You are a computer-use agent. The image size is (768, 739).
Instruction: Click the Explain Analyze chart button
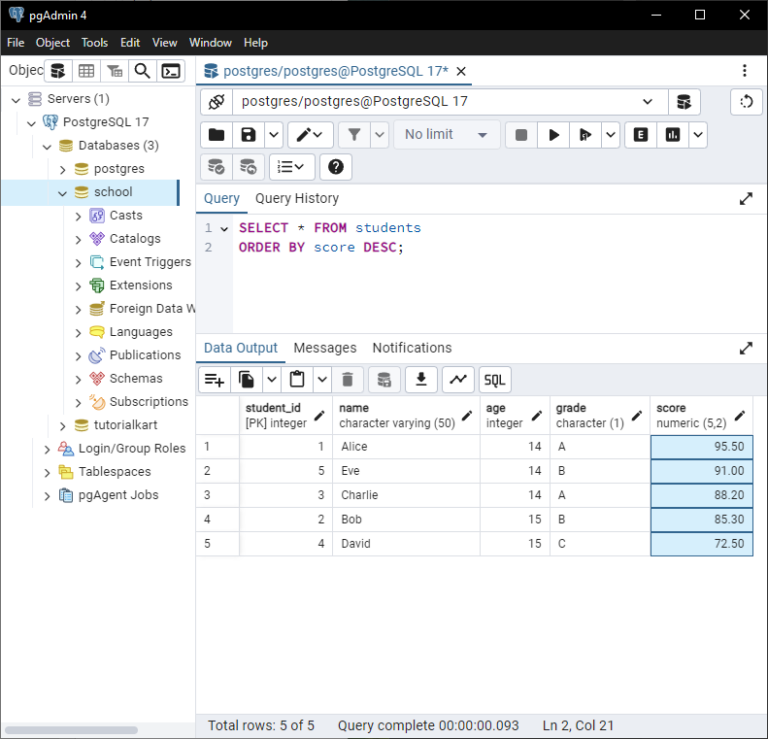click(x=673, y=135)
